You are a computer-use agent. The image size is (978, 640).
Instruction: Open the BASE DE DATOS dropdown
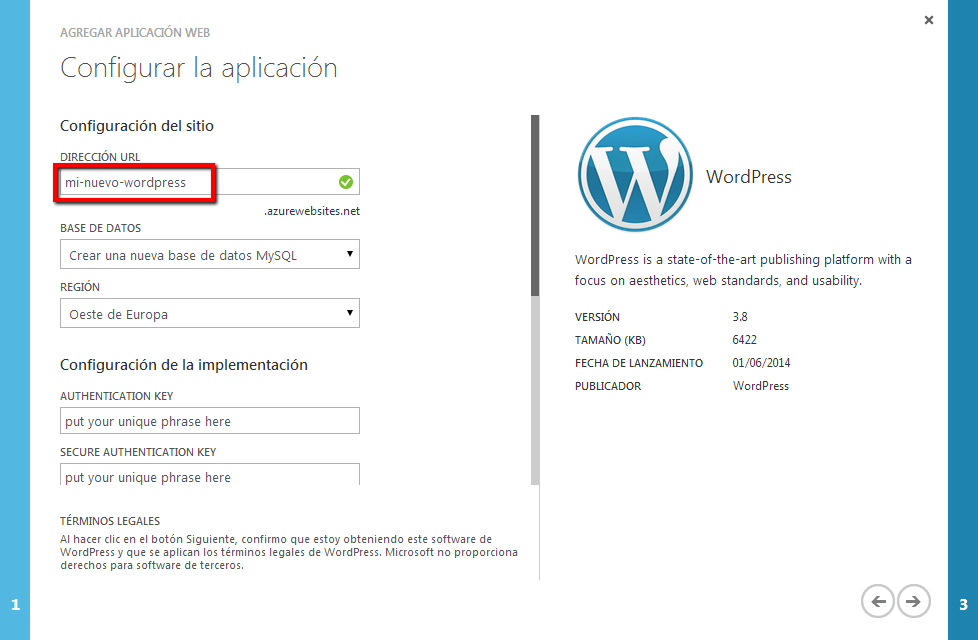pos(209,255)
